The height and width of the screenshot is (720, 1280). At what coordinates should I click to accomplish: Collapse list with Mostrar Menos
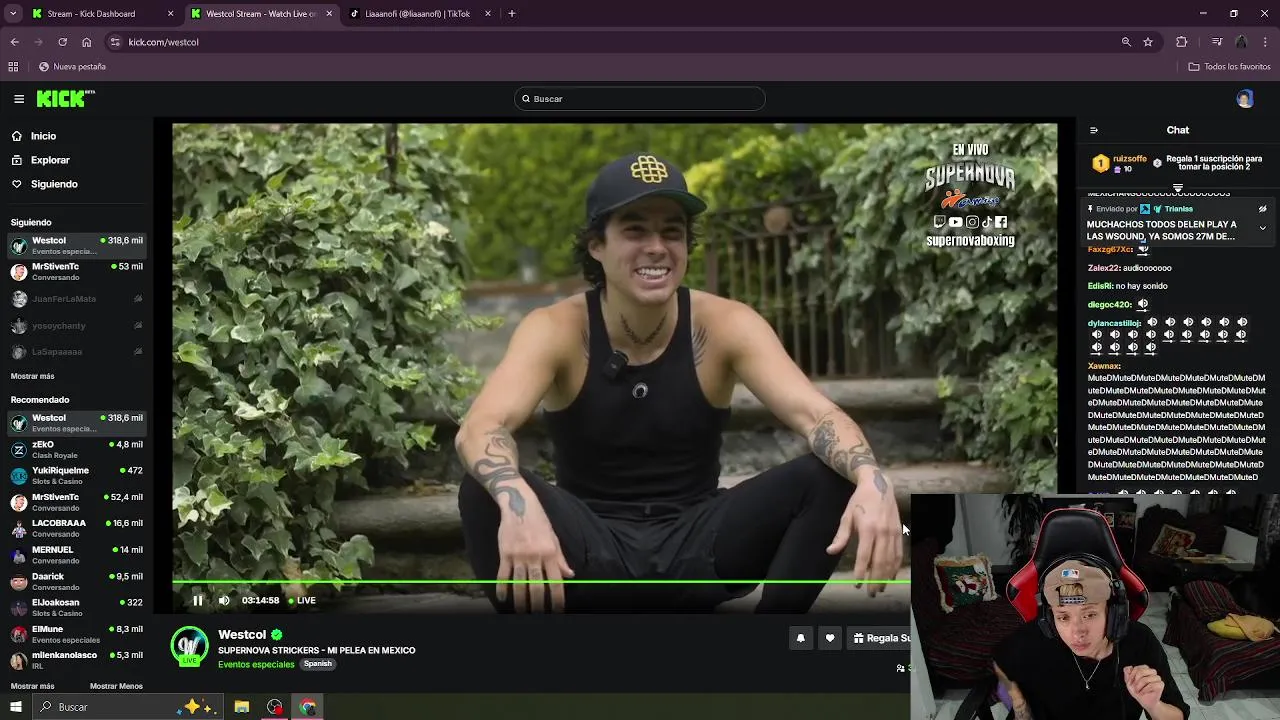click(116, 686)
